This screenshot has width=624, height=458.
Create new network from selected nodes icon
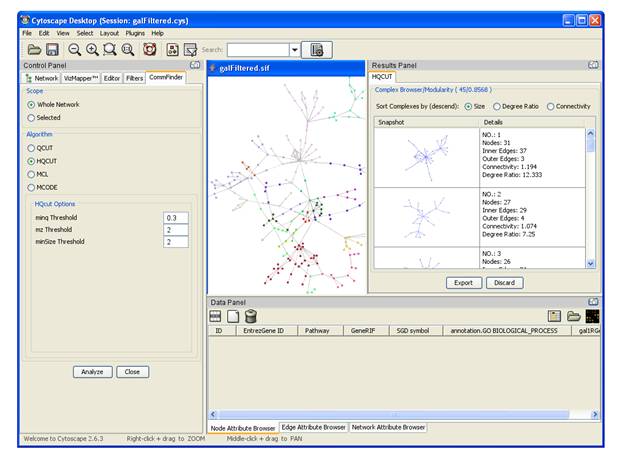tap(172, 50)
